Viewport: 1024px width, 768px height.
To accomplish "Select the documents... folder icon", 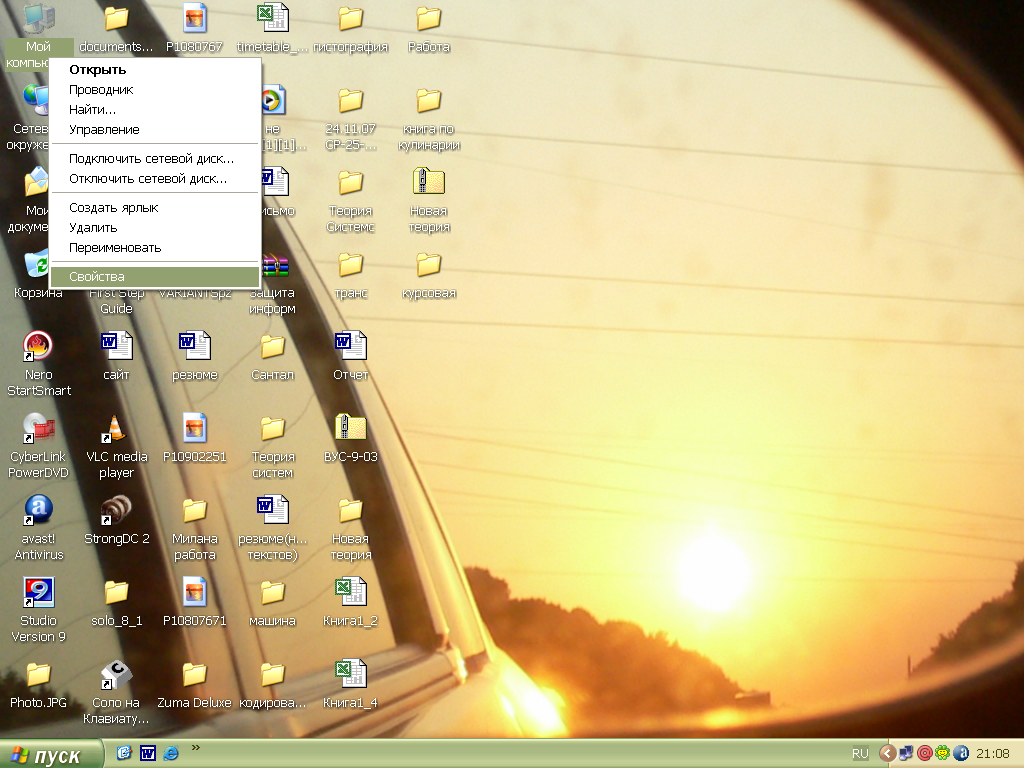I will 116,18.
